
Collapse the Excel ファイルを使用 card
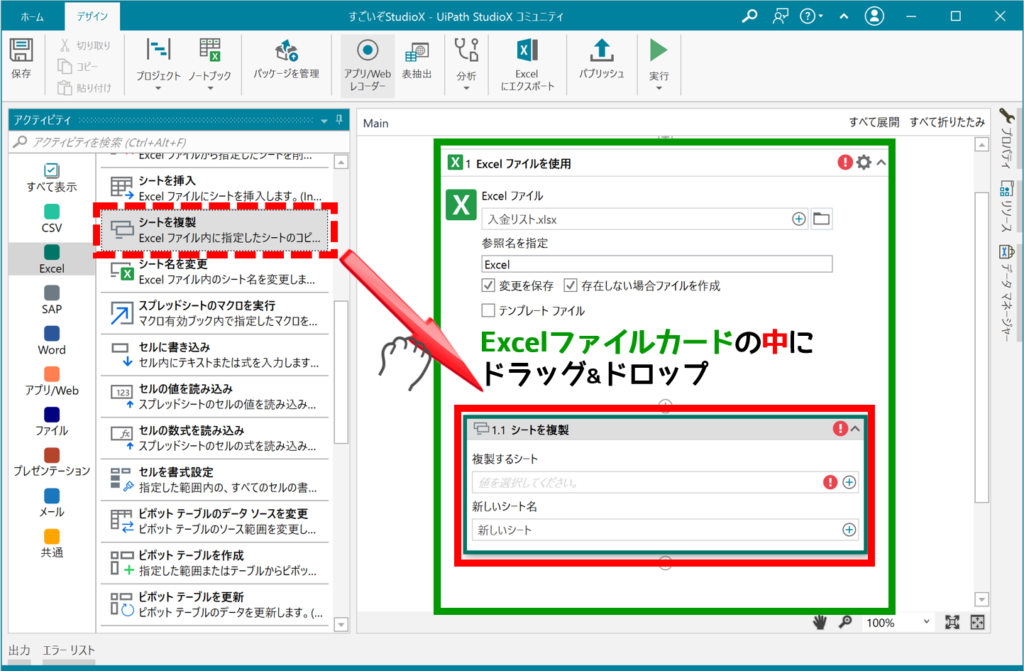pos(881,162)
